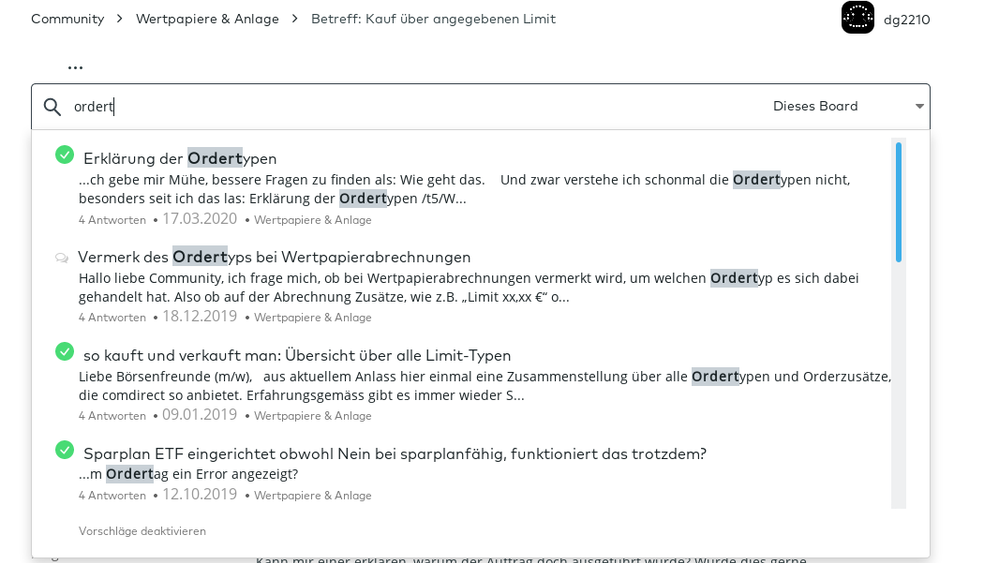Open result so kauft und verkauft man
Viewport: 999px width, 563px height.
coord(297,355)
